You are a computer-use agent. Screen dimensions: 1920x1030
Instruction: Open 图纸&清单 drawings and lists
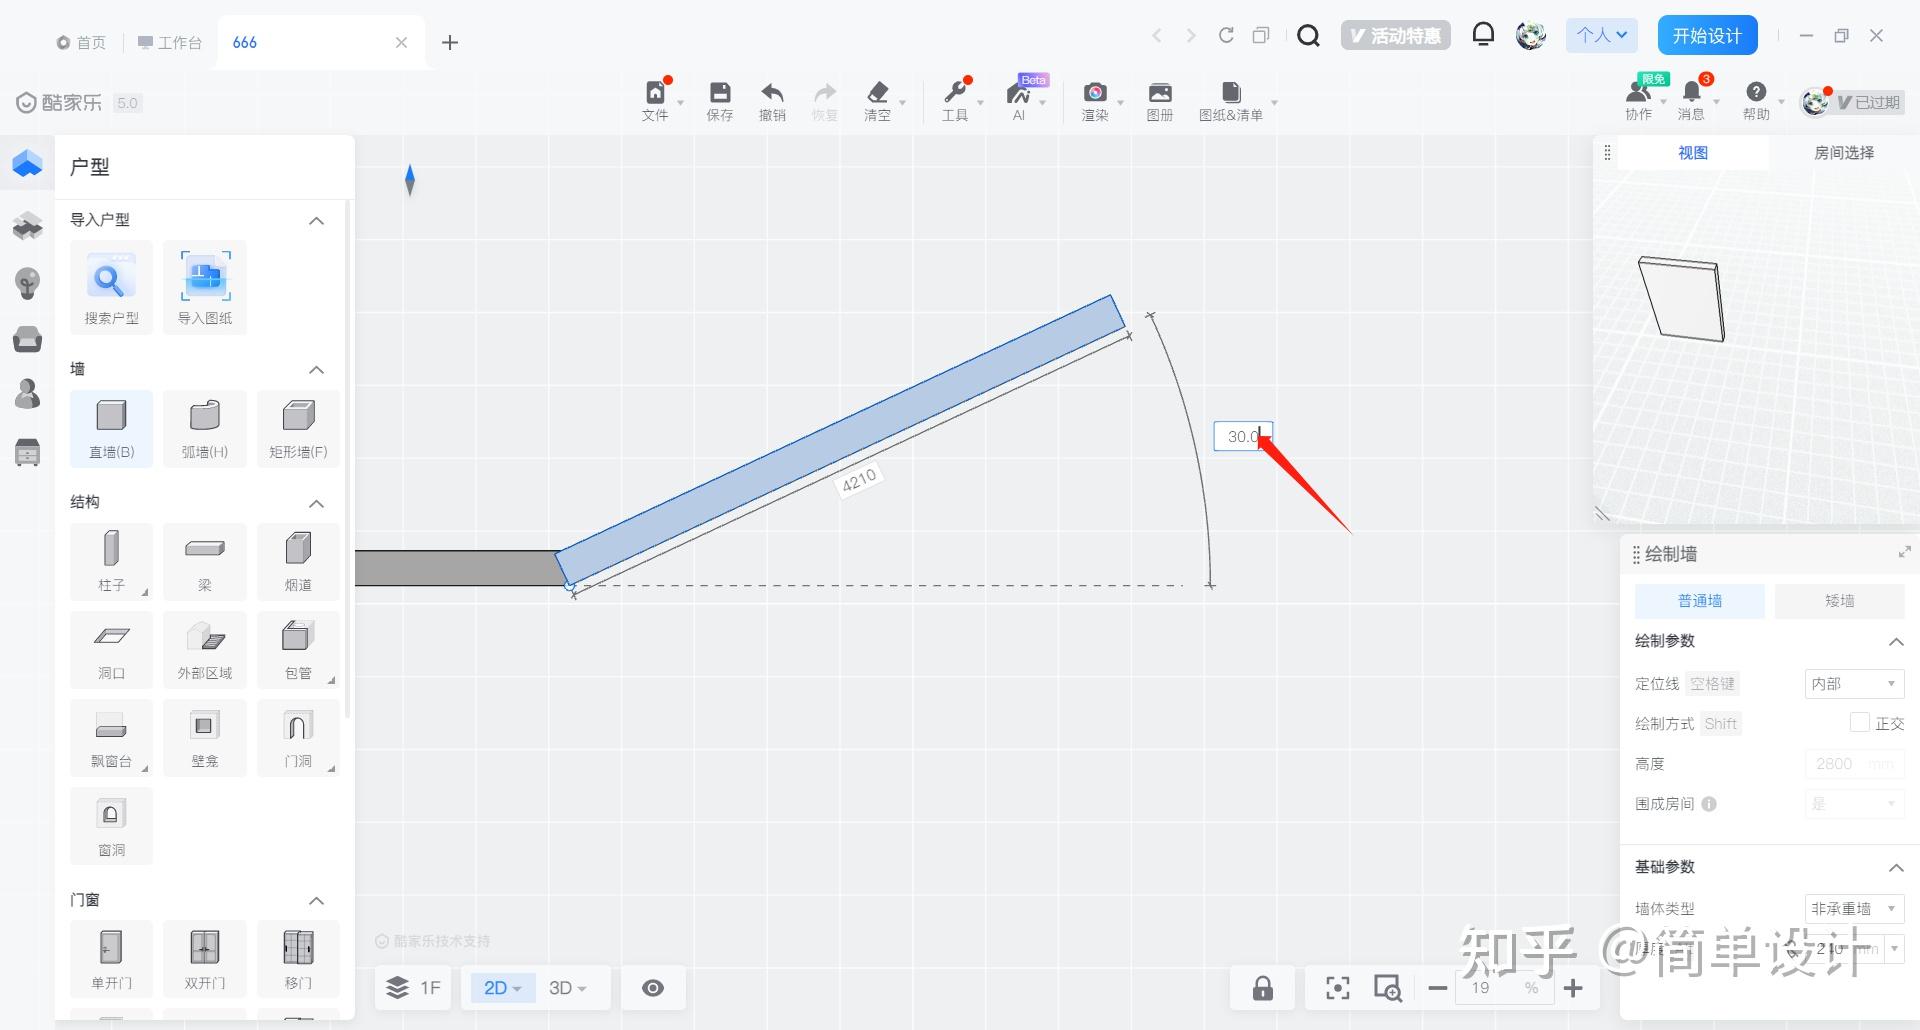click(x=1231, y=101)
